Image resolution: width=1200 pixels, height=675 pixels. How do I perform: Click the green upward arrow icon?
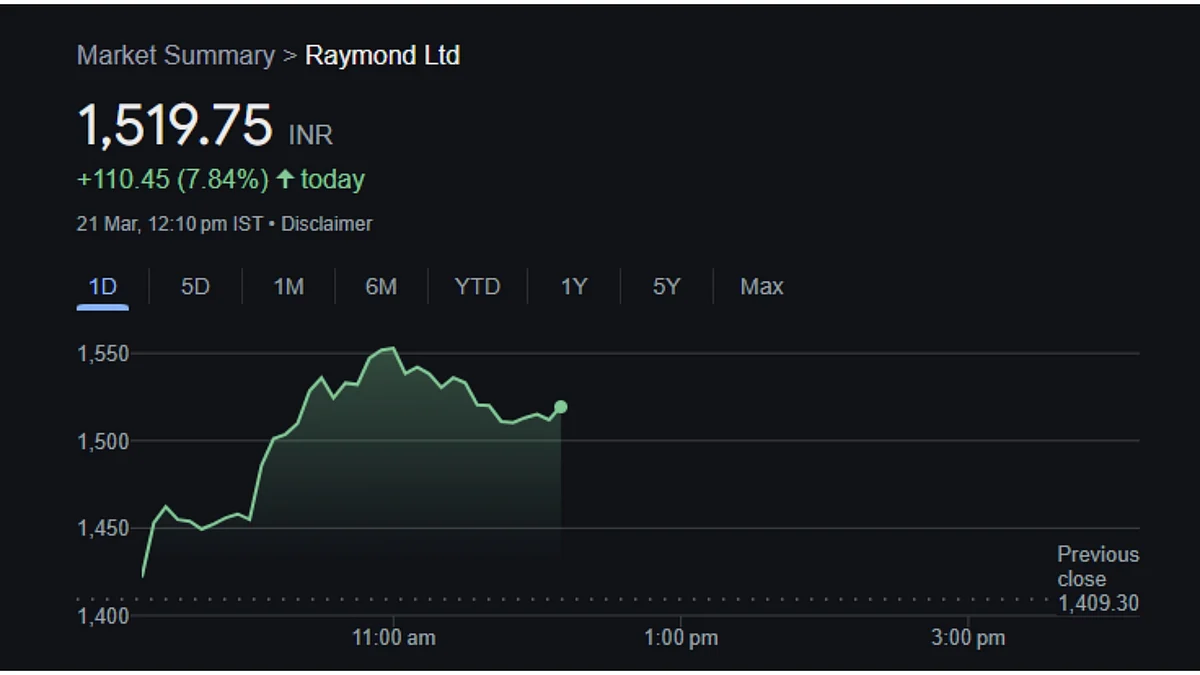[x=286, y=179]
